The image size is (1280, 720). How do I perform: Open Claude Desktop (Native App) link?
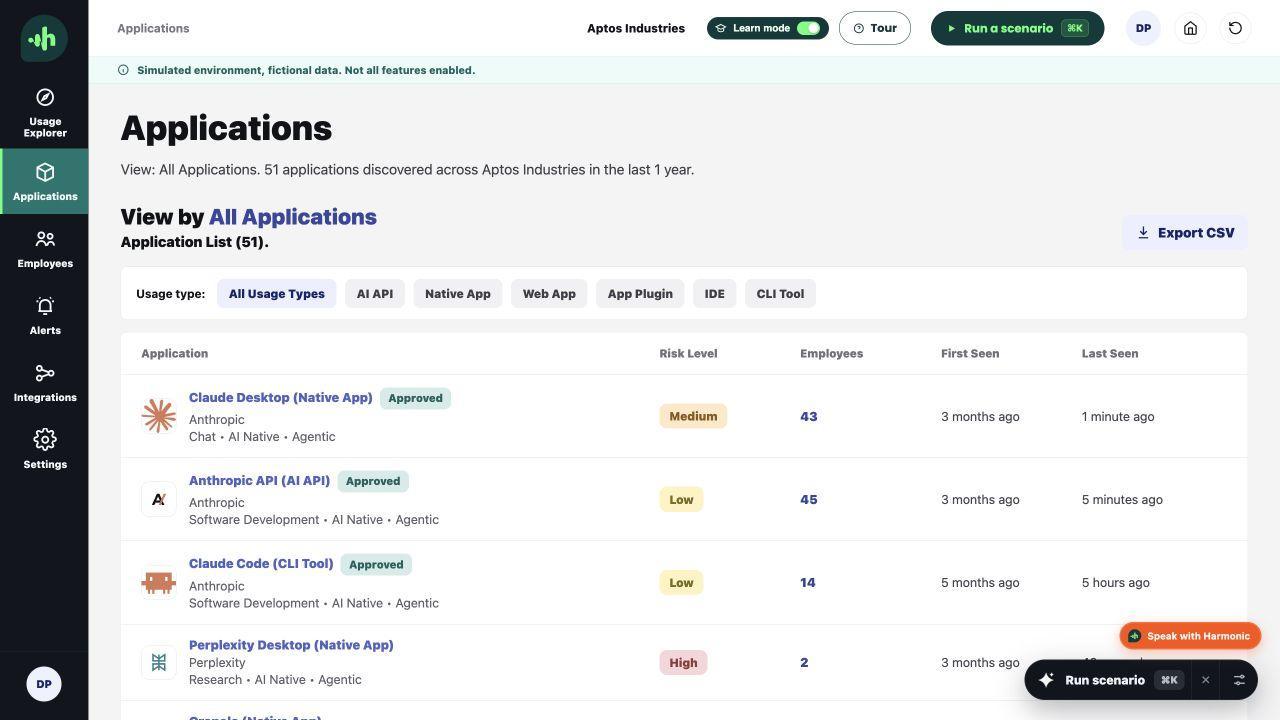click(x=281, y=398)
